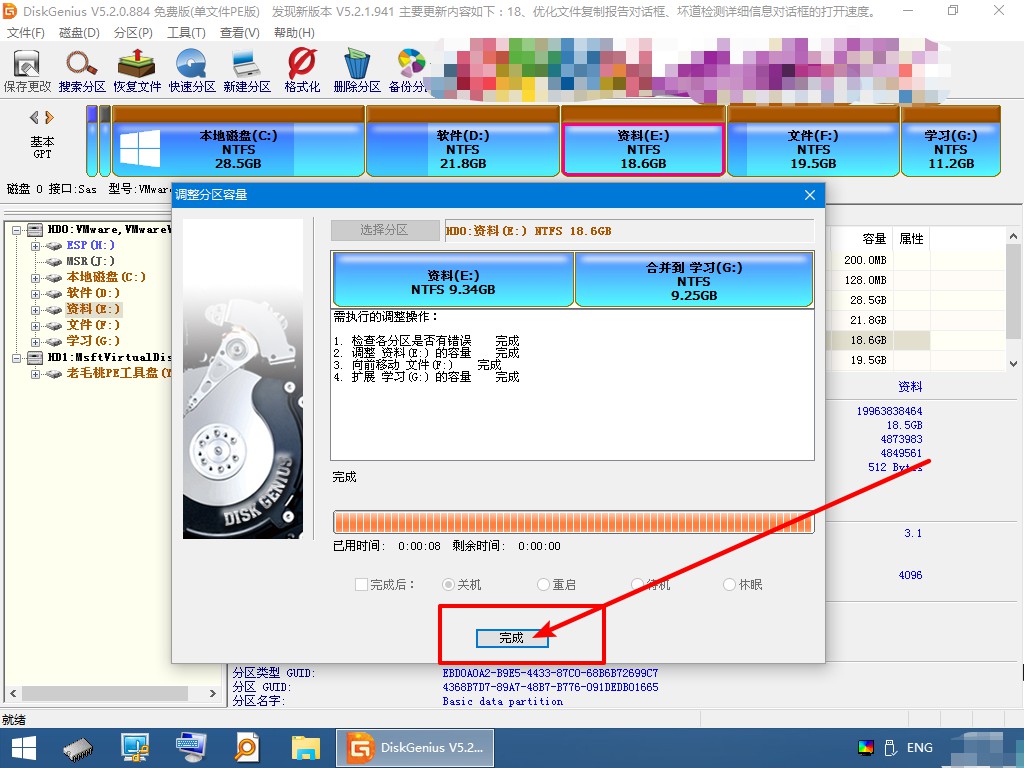Screen dimensions: 1024x768
Task: Collapse the HD1 MsftVirtualDisk tree node
Action: pos(16,358)
